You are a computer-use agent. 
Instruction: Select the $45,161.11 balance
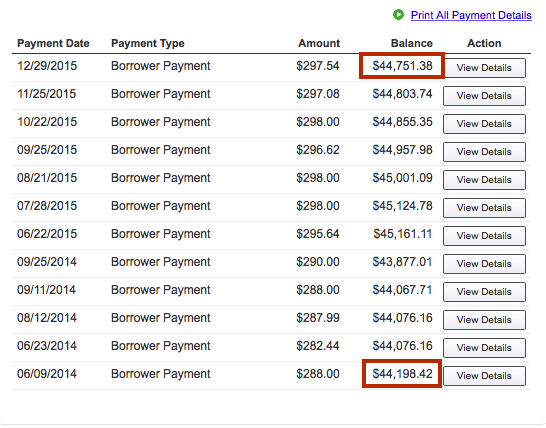[x=403, y=234]
